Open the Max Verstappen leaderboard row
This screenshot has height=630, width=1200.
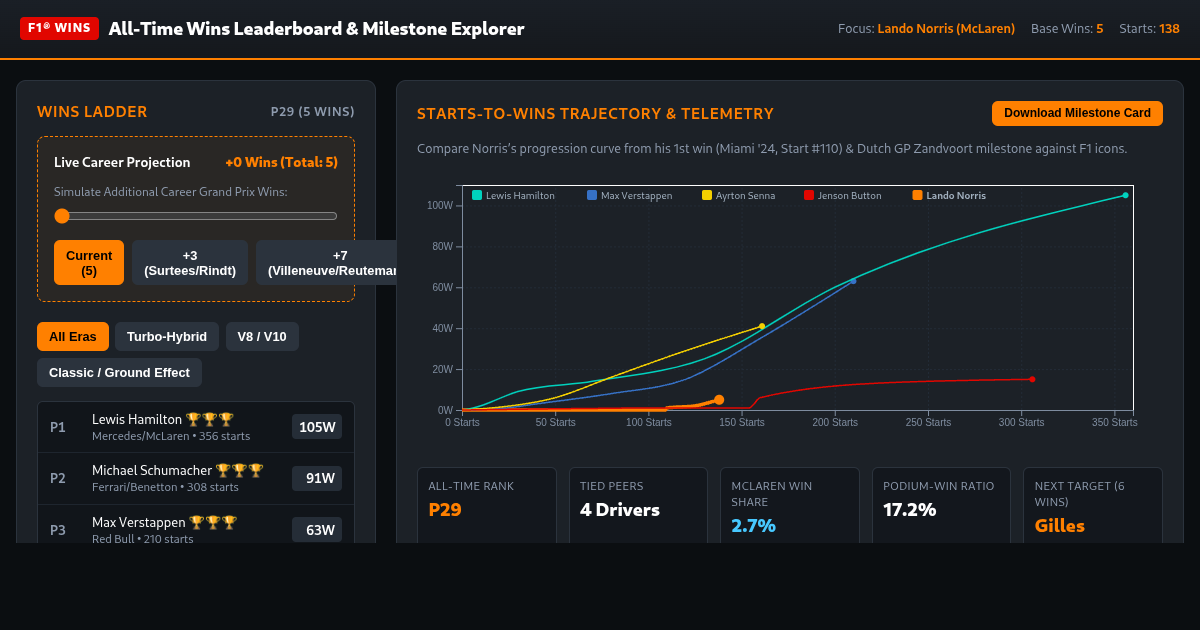tap(196, 524)
